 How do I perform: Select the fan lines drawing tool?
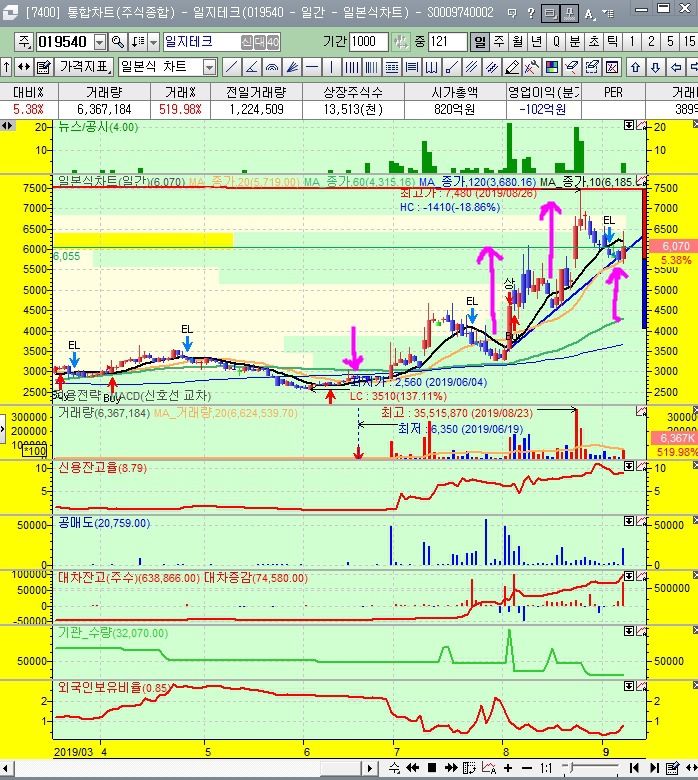point(293,67)
